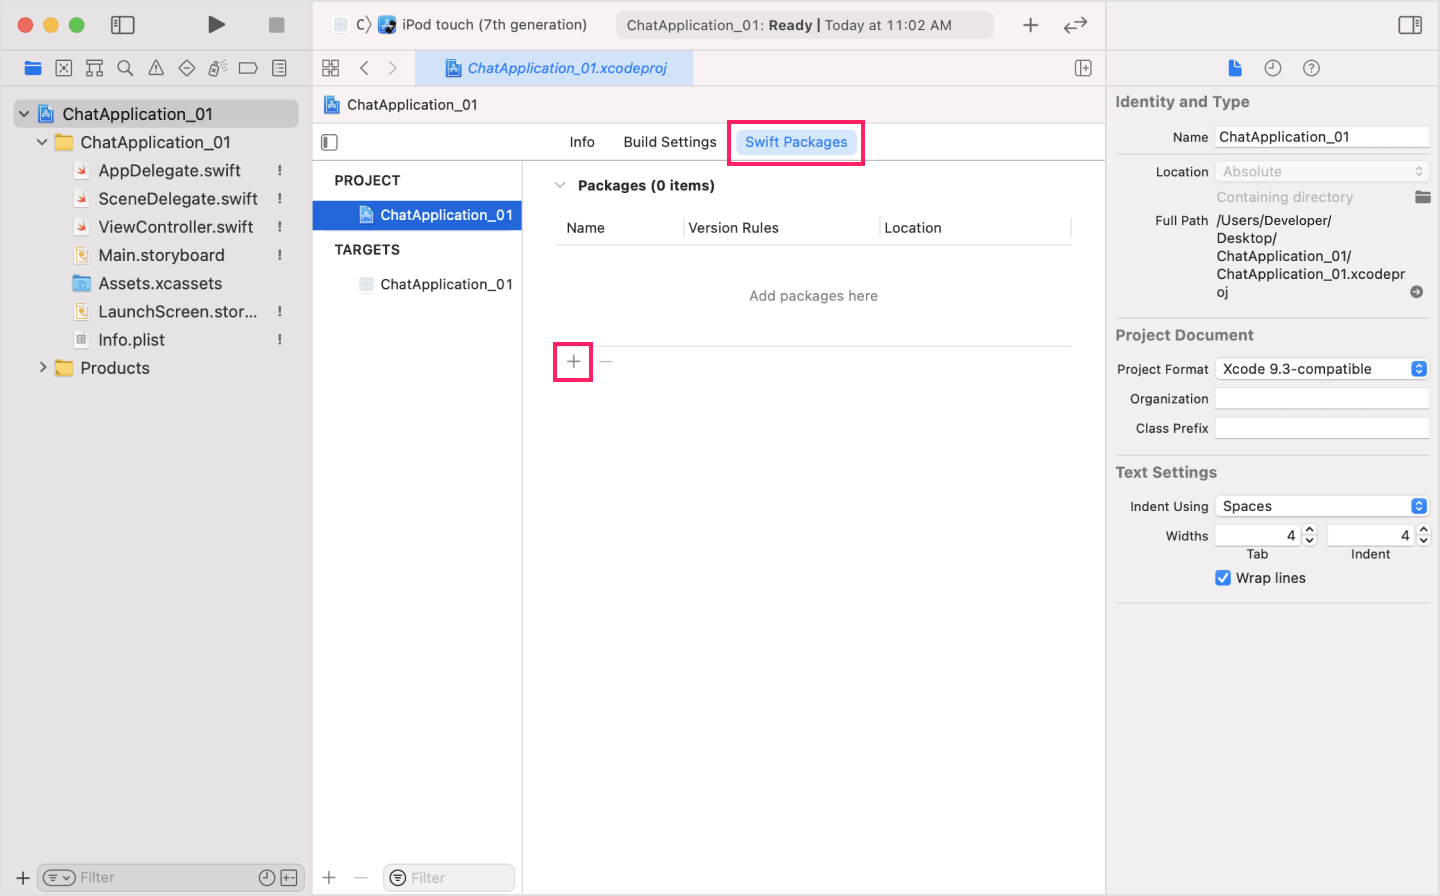Click the code review arrows button

point(1075,25)
